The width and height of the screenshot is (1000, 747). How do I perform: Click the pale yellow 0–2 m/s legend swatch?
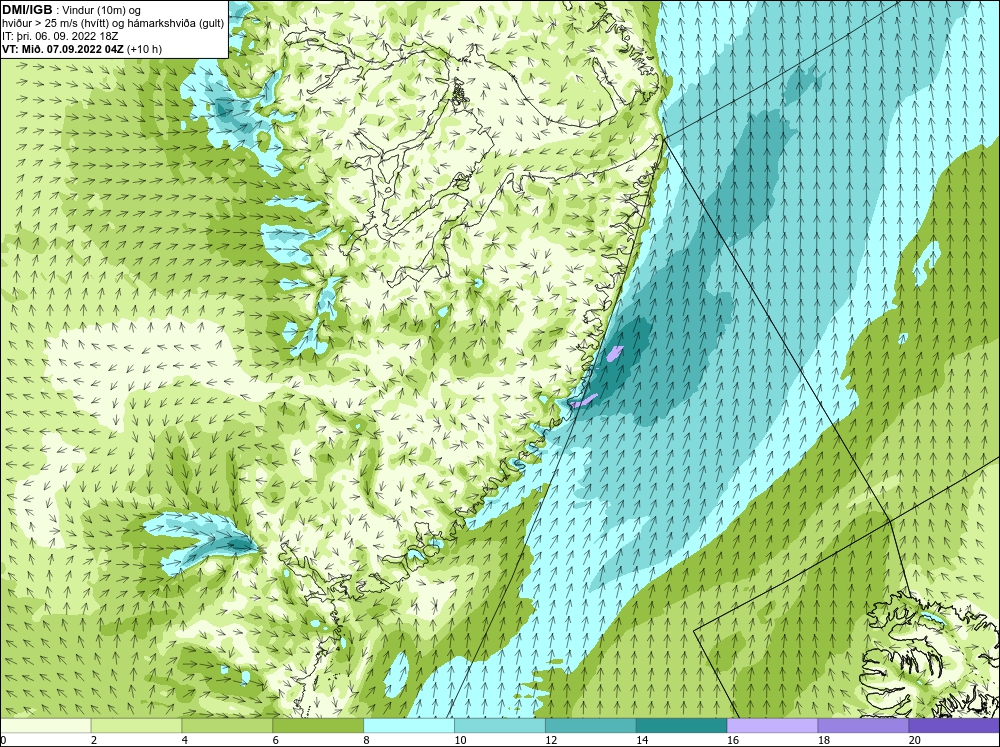[45, 725]
